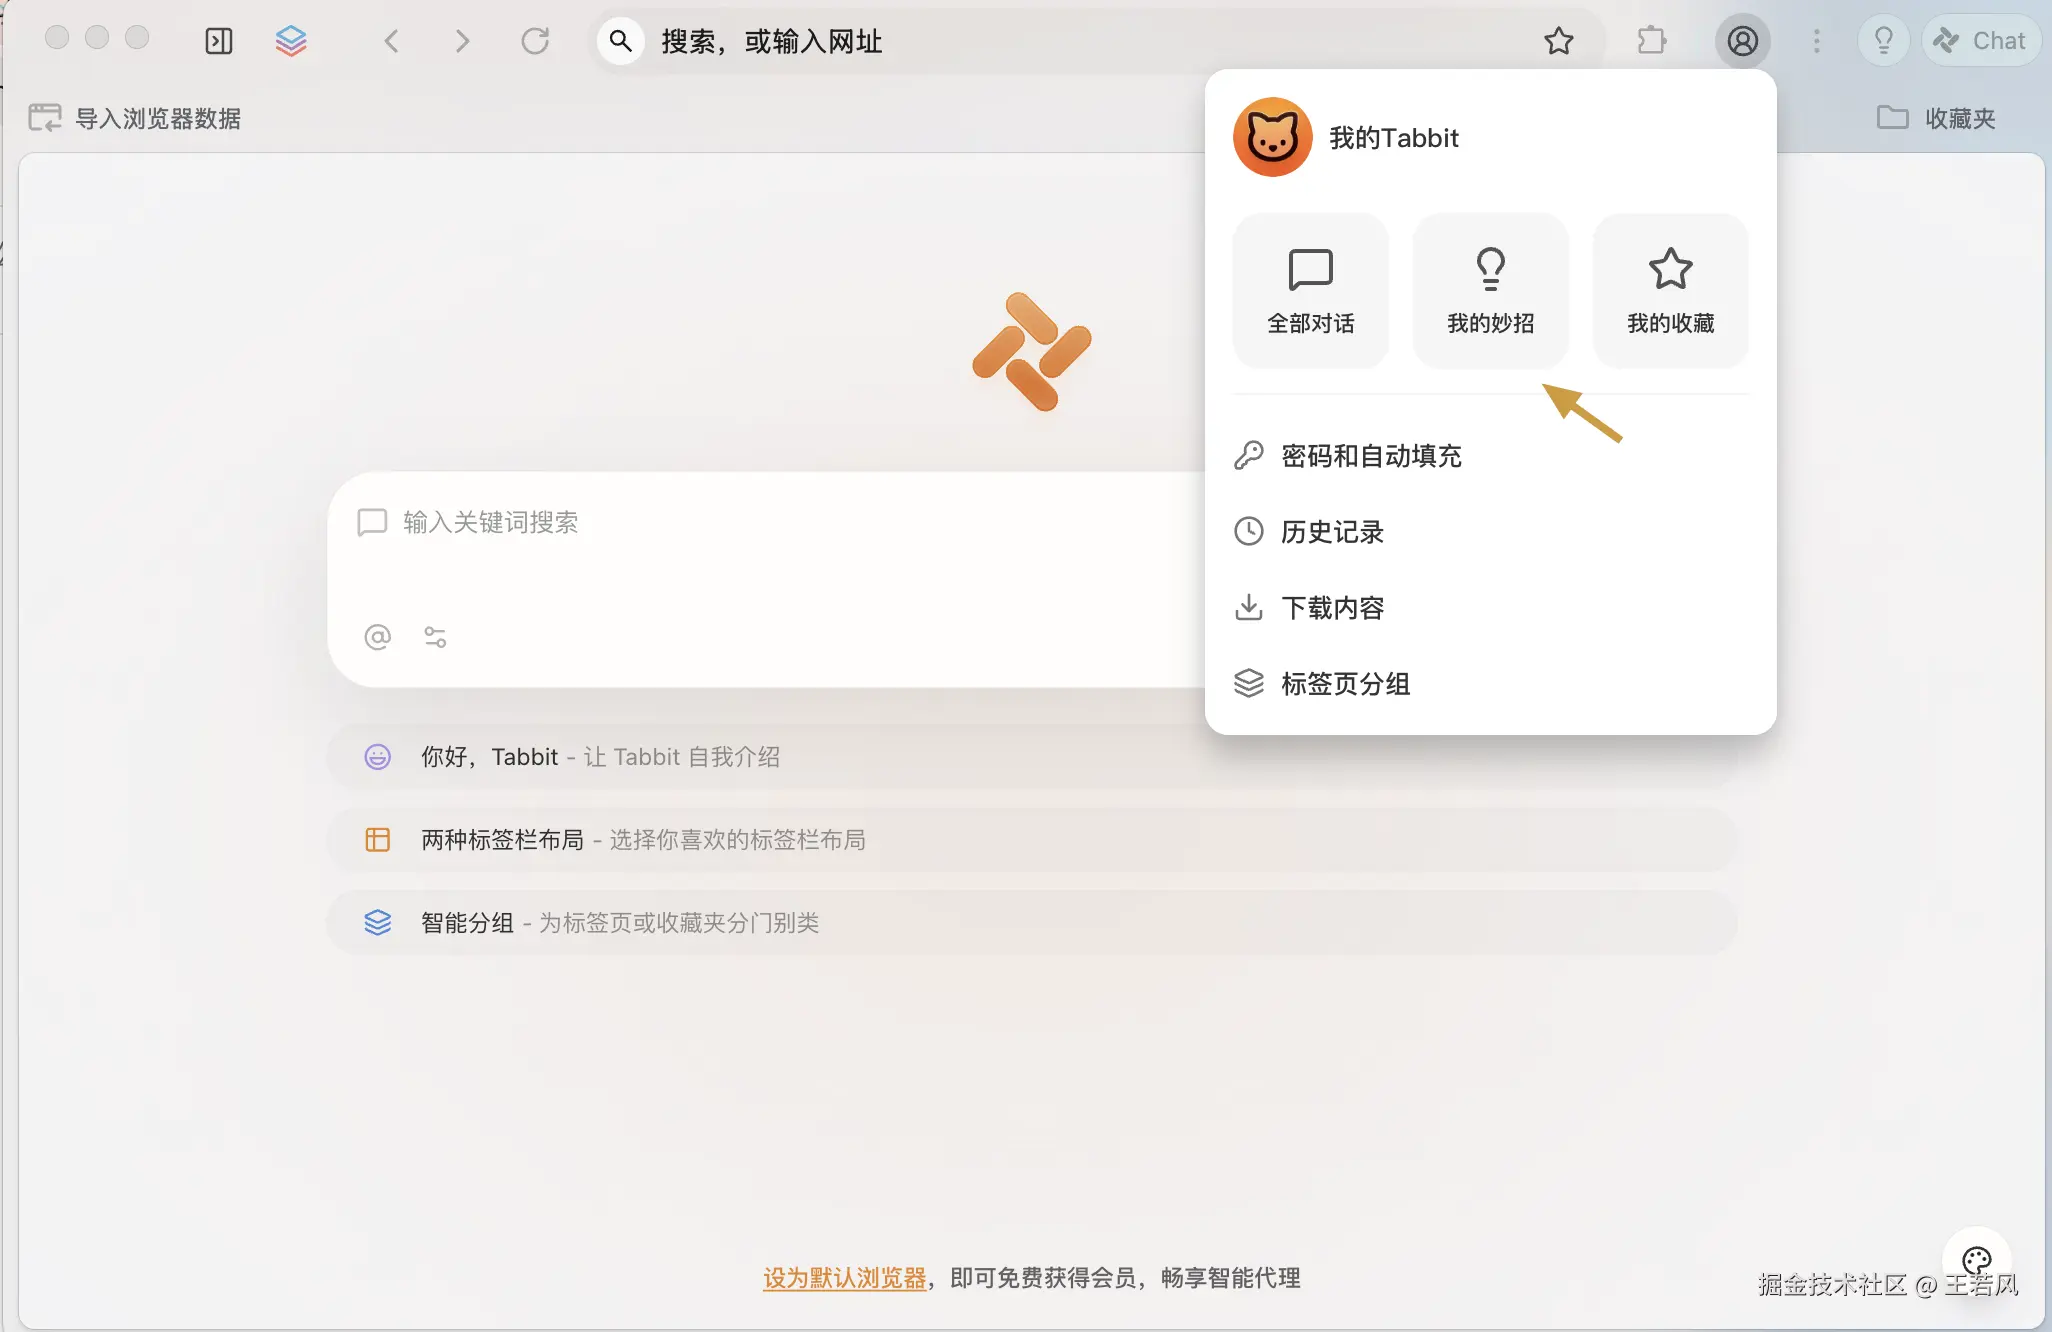This screenshot has width=2052, height=1332.
Task: Open 我的妙招 card
Action: (1490, 290)
